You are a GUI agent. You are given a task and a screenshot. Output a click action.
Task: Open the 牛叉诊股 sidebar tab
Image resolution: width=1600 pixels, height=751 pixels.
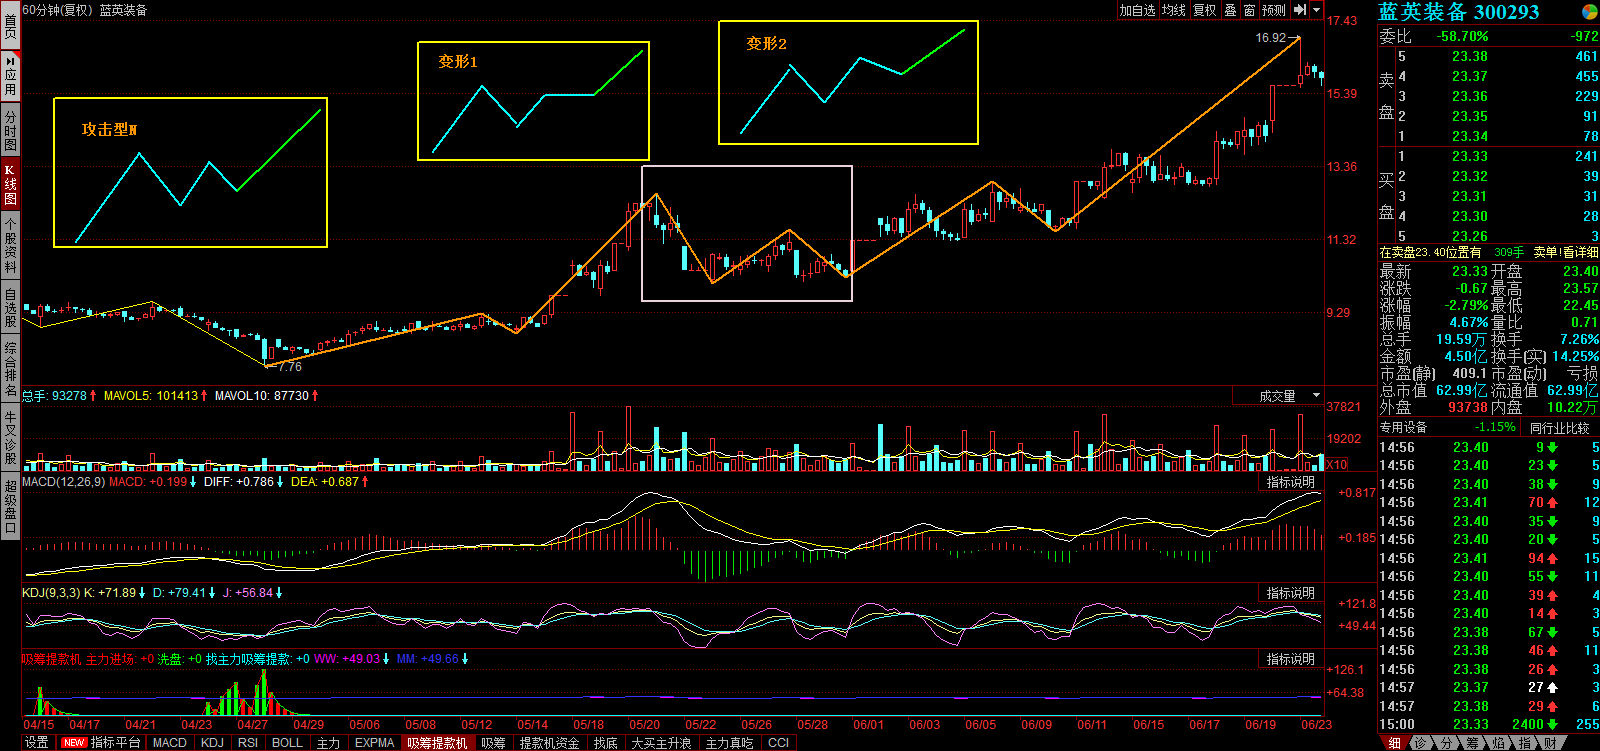click(x=10, y=438)
